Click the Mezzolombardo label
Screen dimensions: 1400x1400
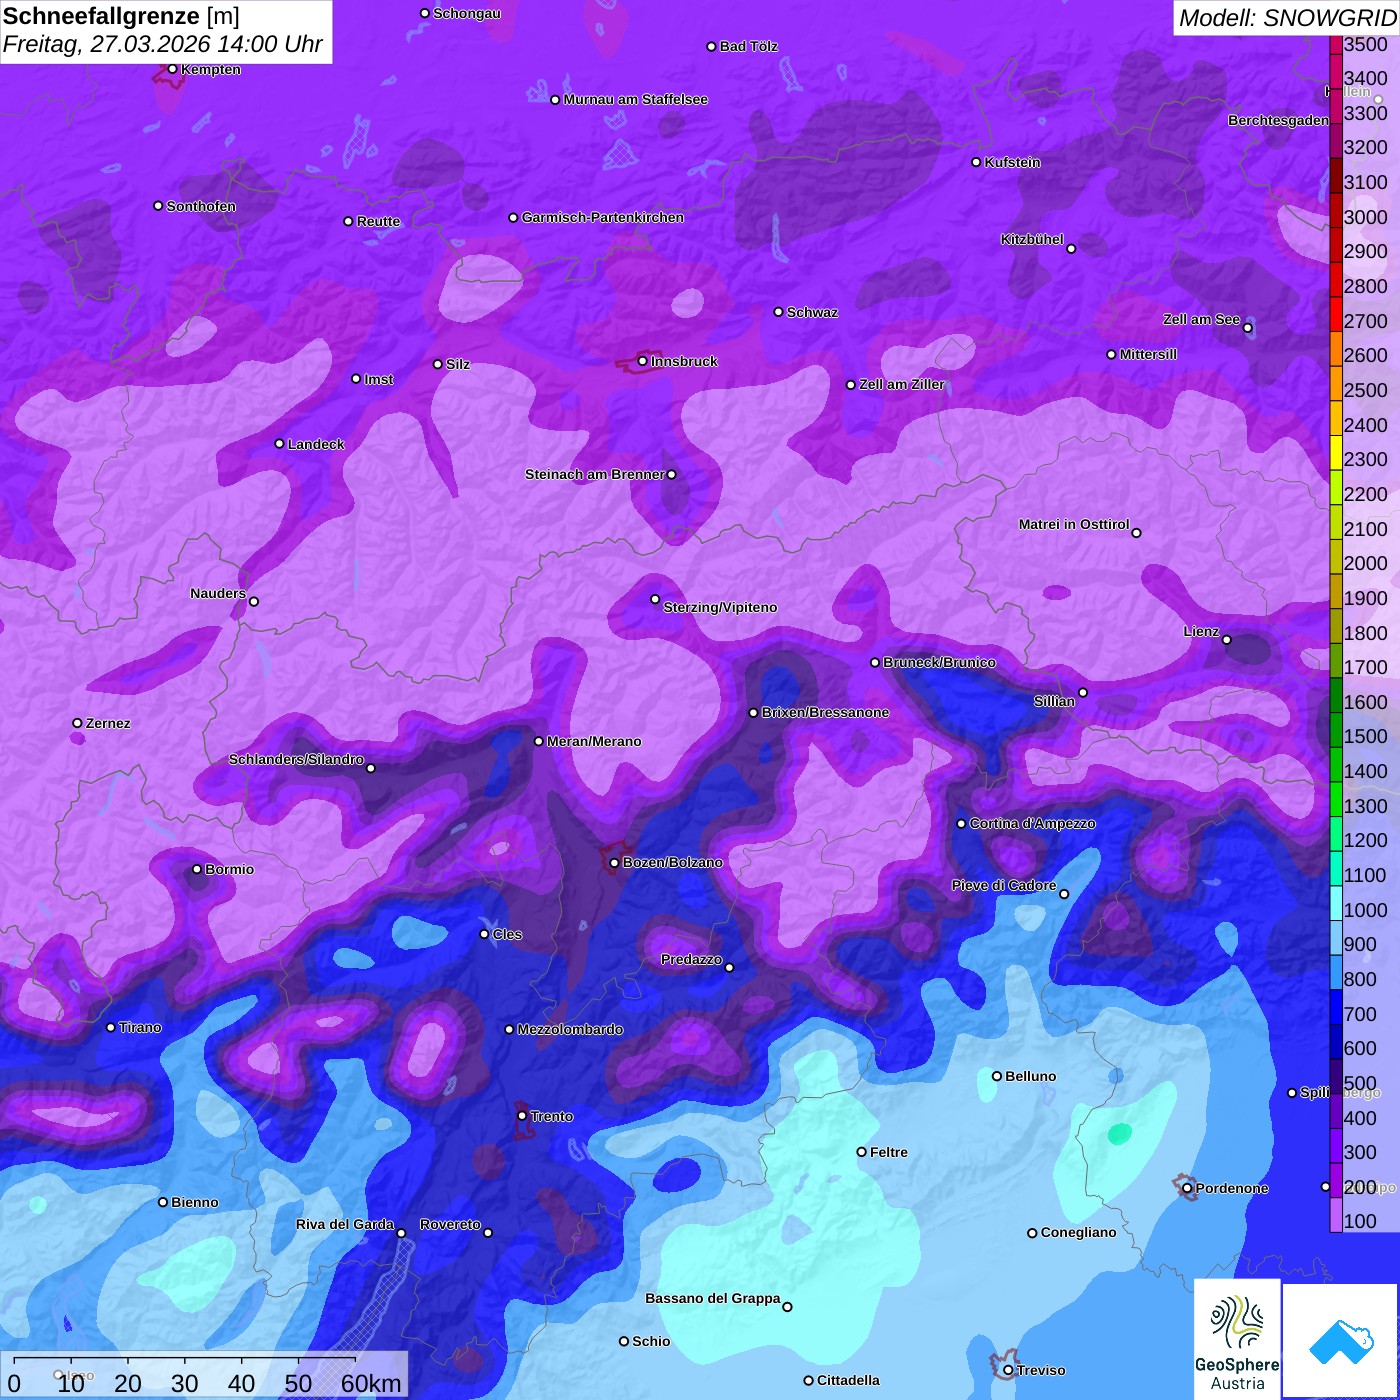click(x=570, y=1029)
